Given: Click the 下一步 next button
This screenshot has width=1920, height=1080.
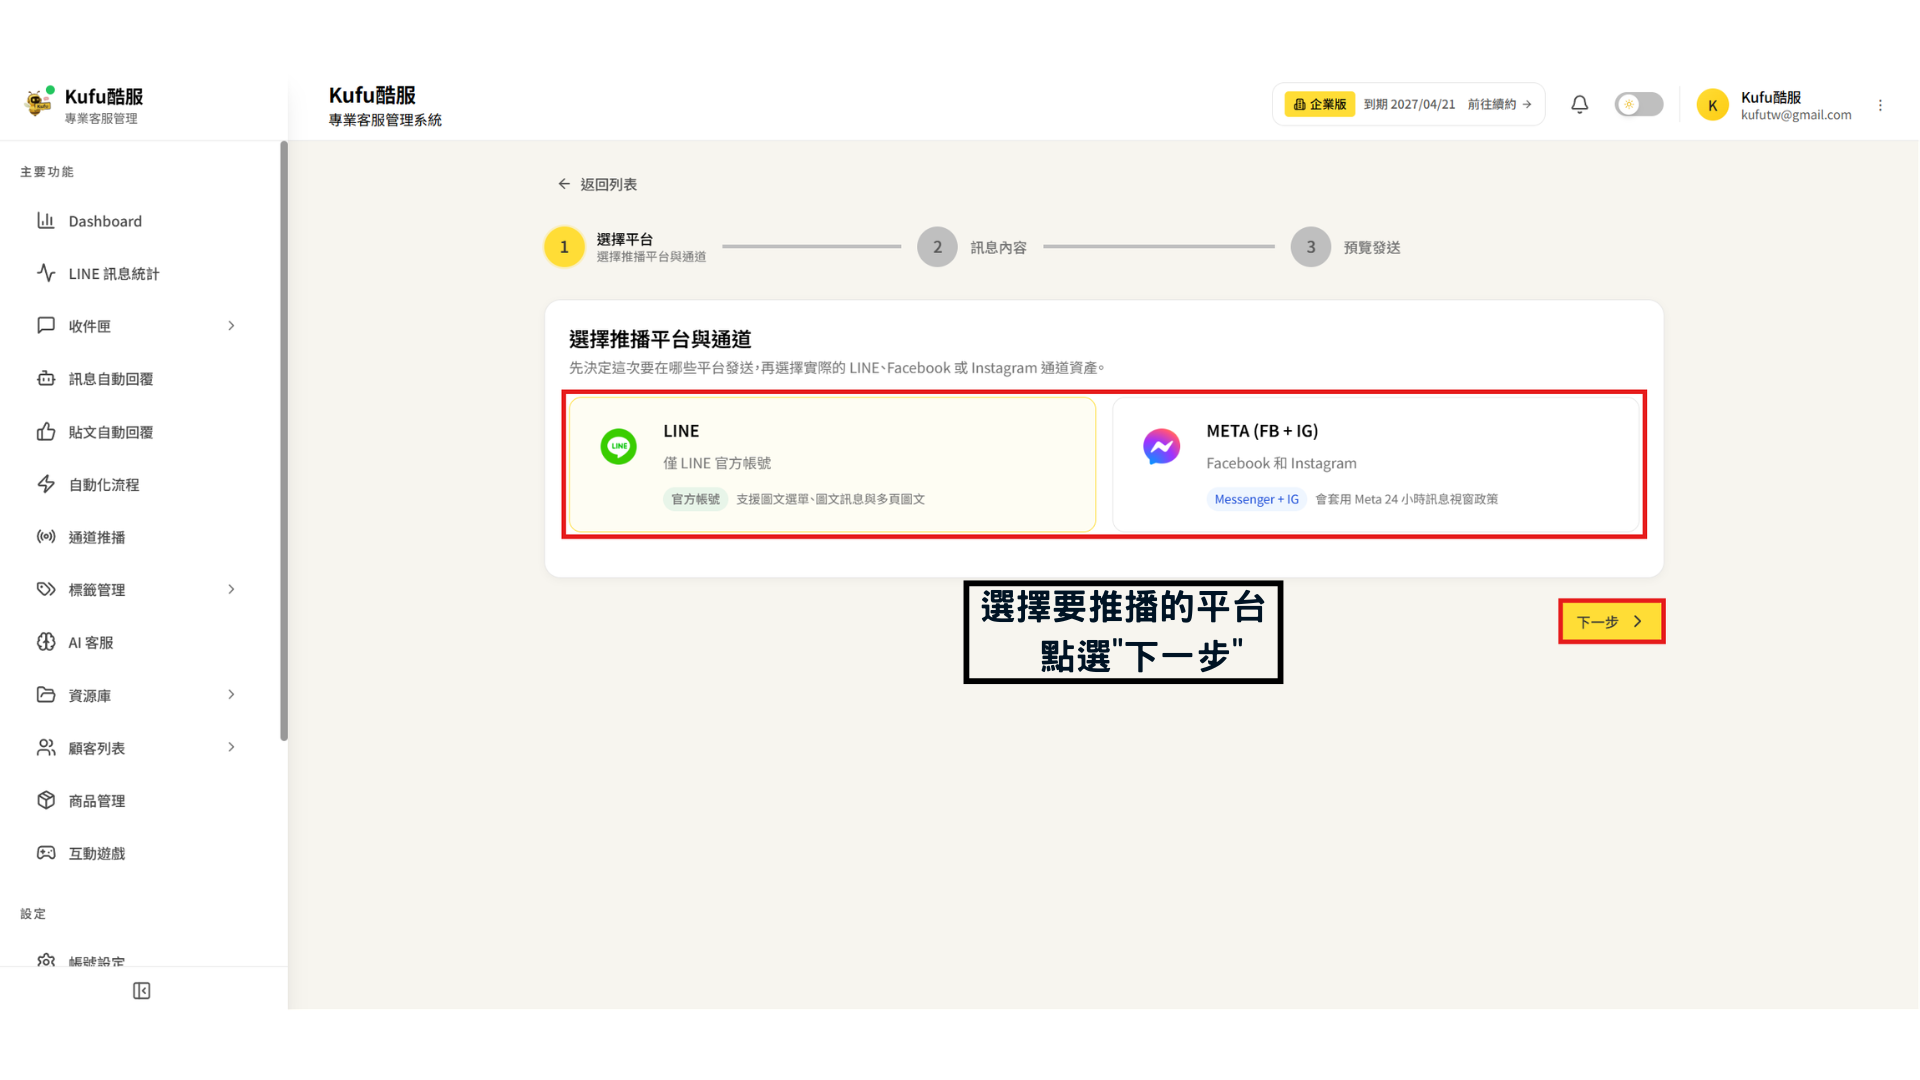Looking at the screenshot, I should point(1611,621).
